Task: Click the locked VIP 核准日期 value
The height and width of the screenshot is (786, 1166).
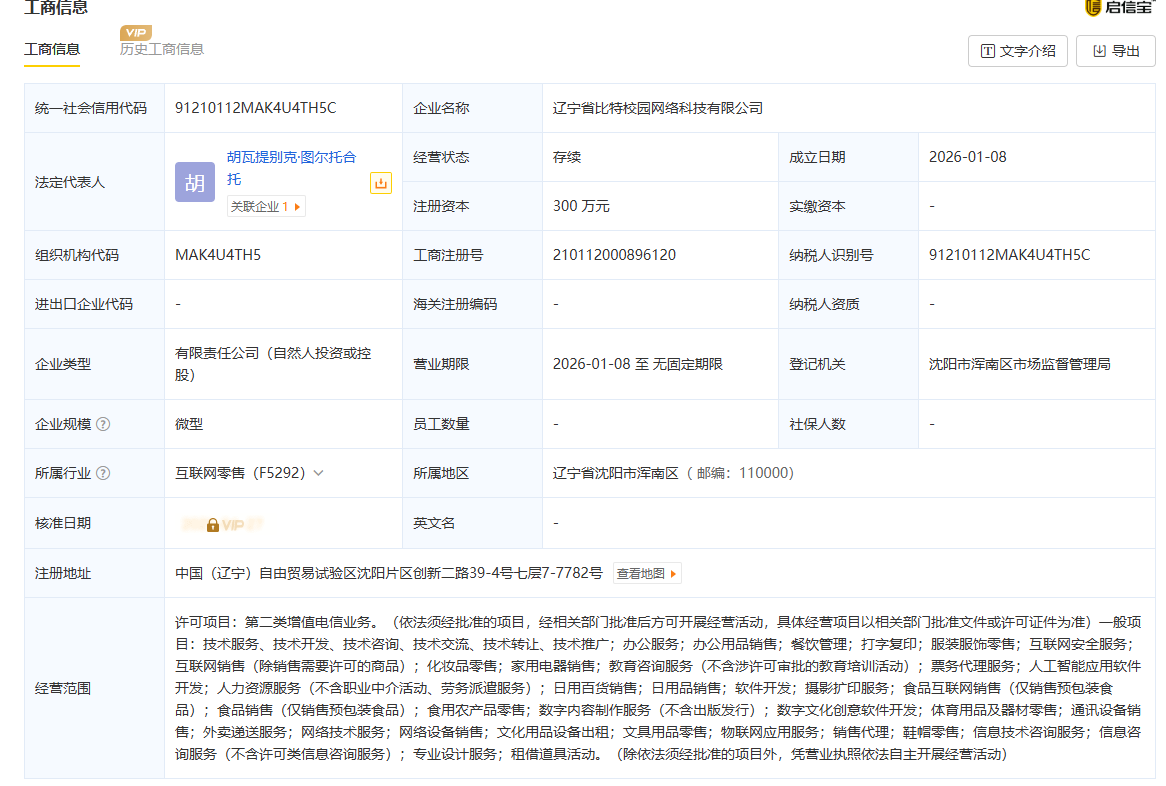Action: click(224, 524)
